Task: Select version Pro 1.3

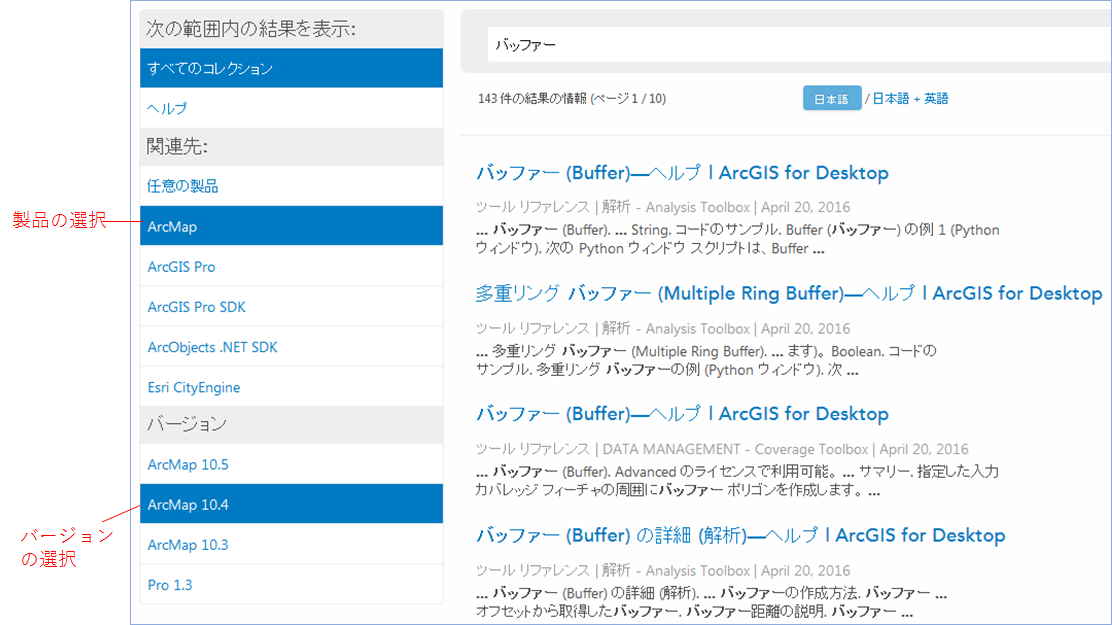Action: point(291,585)
